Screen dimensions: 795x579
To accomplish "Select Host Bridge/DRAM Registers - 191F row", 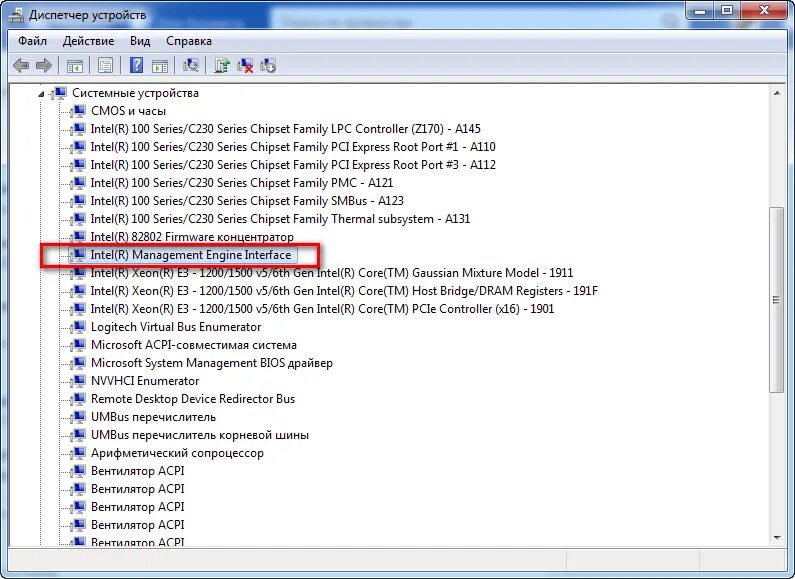I will click(x=344, y=291).
